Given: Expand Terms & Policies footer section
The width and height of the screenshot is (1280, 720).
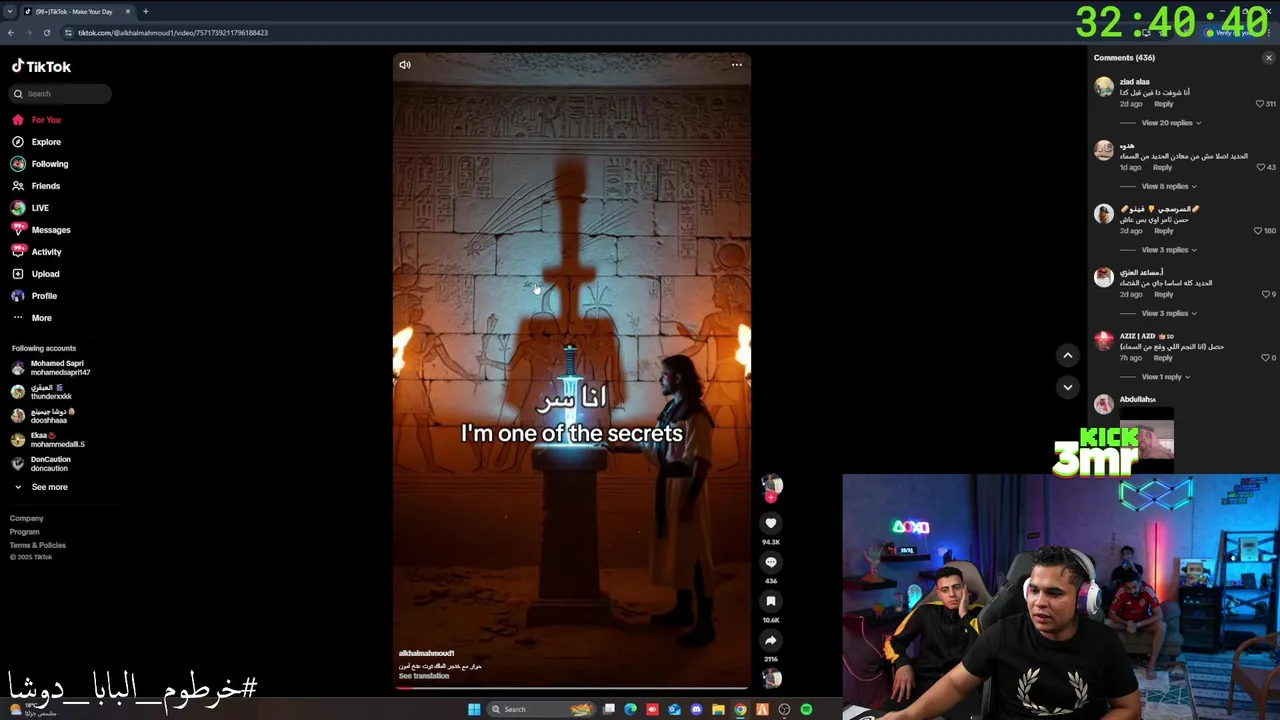Looking at the screenshot, I should click(38, 545).
